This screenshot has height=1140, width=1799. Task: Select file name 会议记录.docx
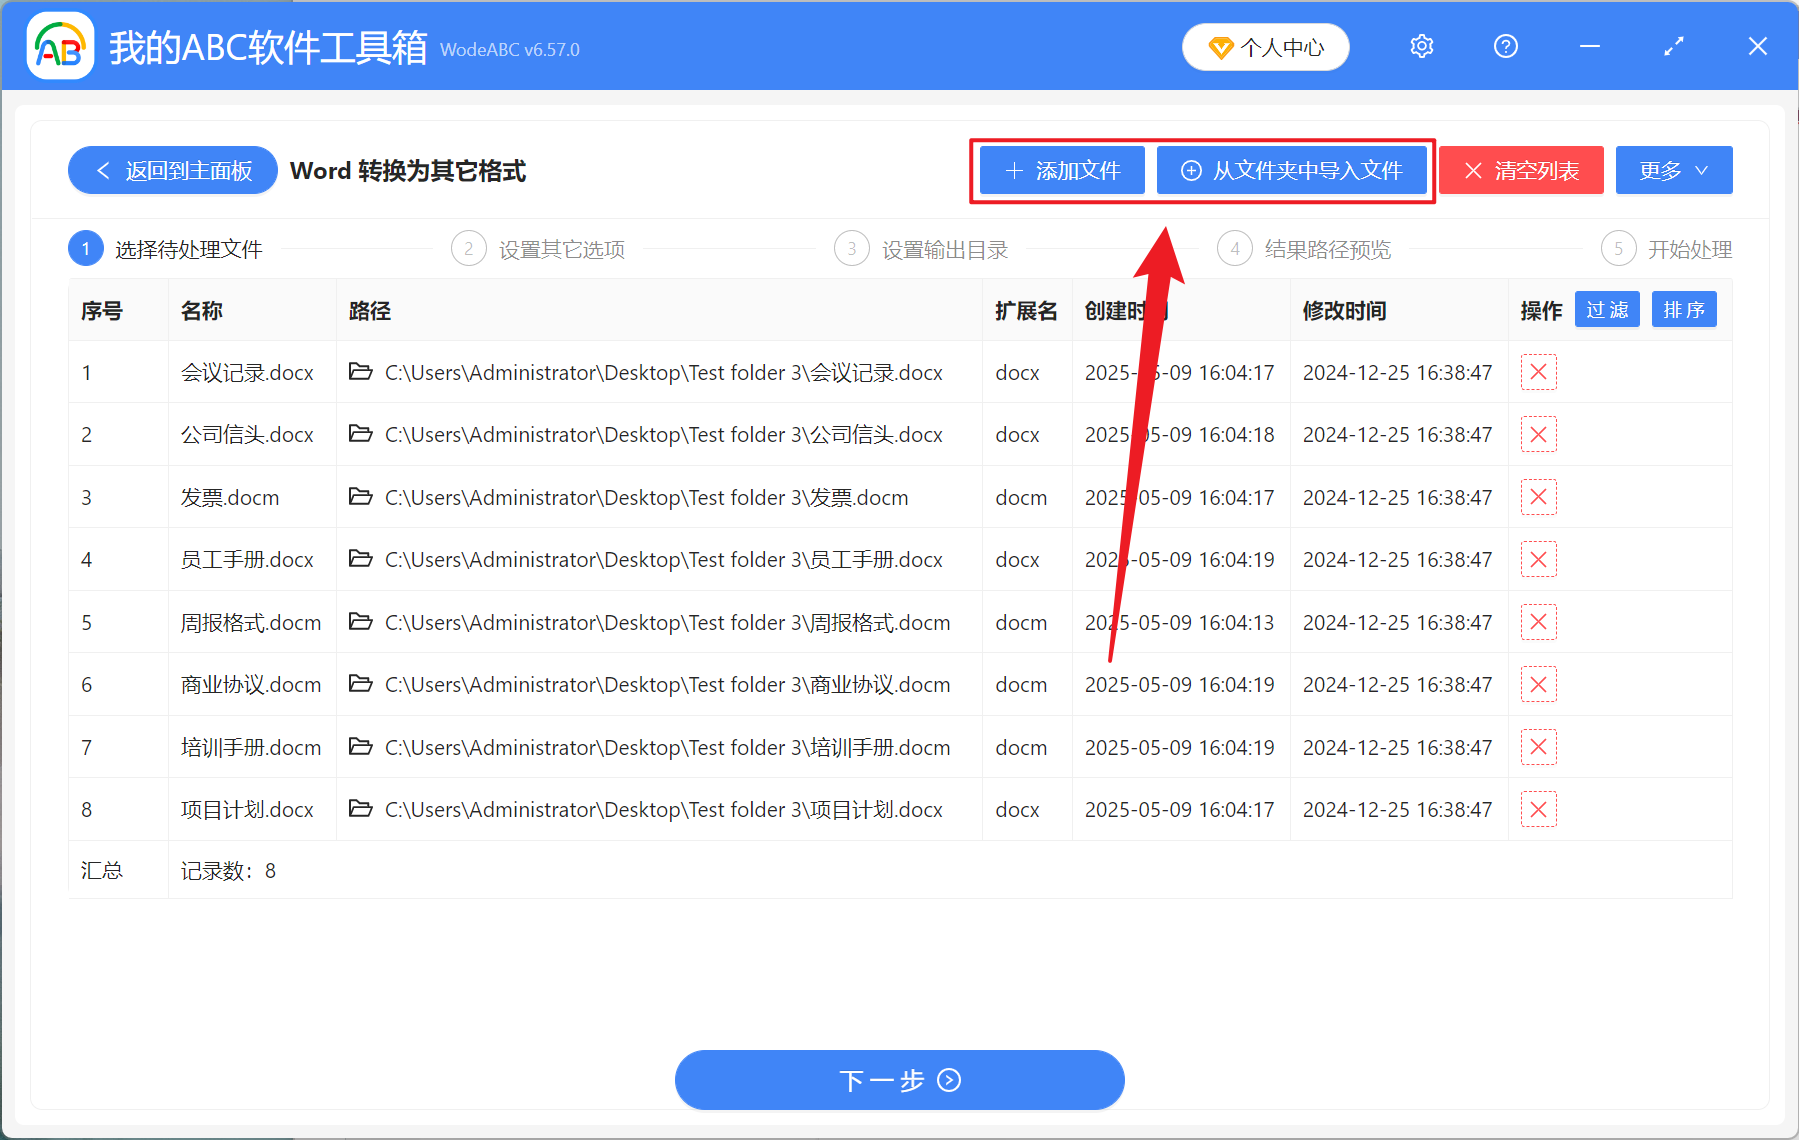(x=247, y=373)
